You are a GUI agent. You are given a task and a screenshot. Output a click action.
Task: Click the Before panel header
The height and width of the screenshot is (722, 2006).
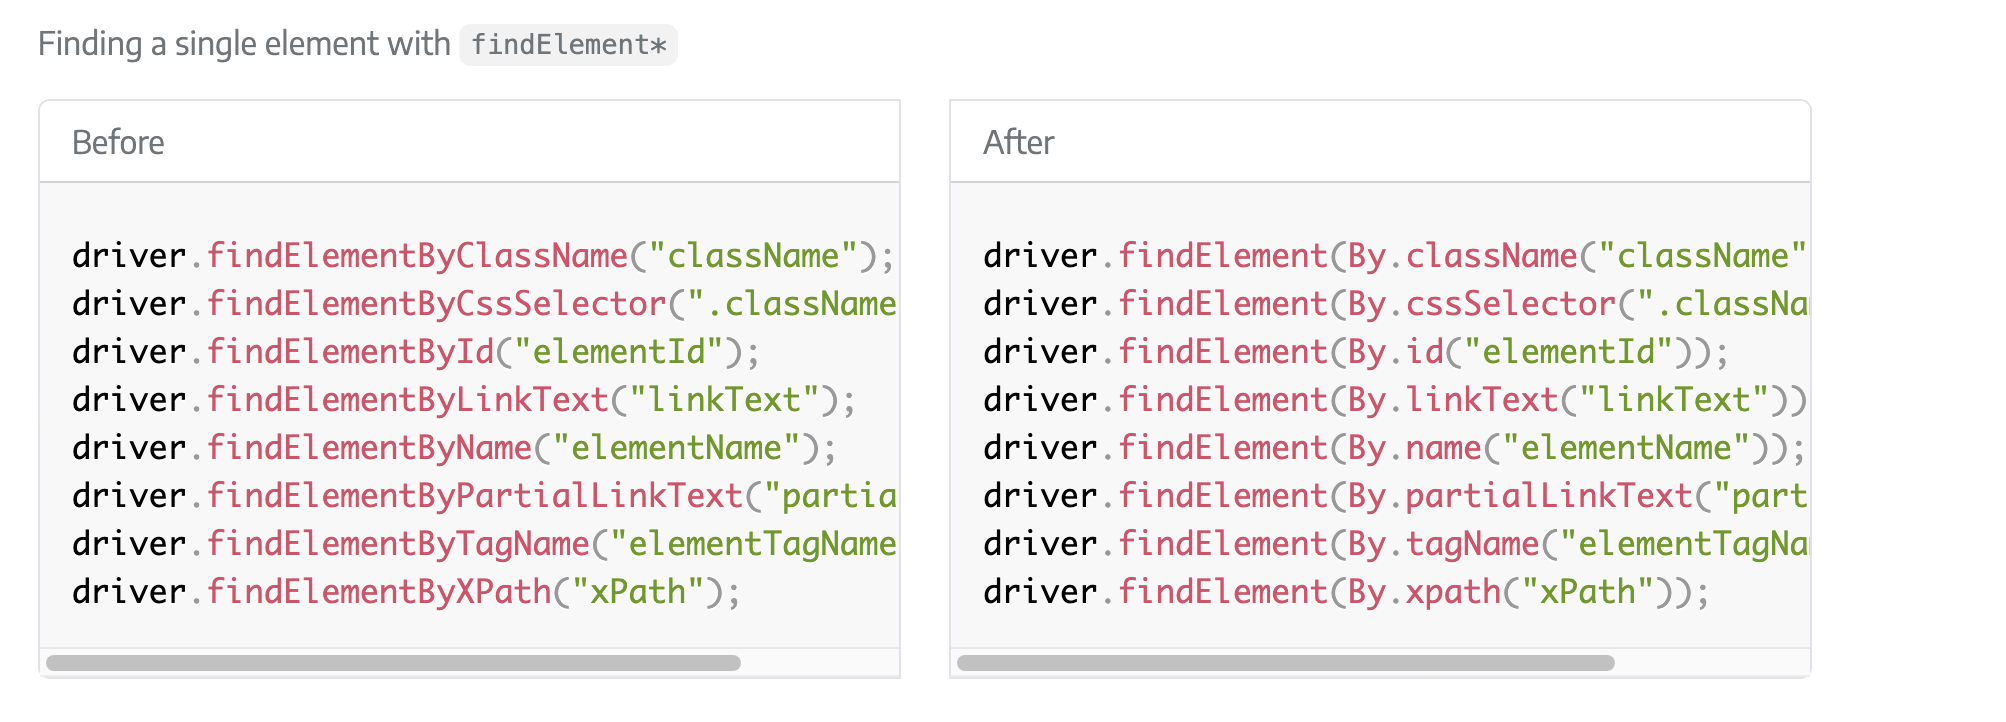pyautogui.click(x=118, y=142)
